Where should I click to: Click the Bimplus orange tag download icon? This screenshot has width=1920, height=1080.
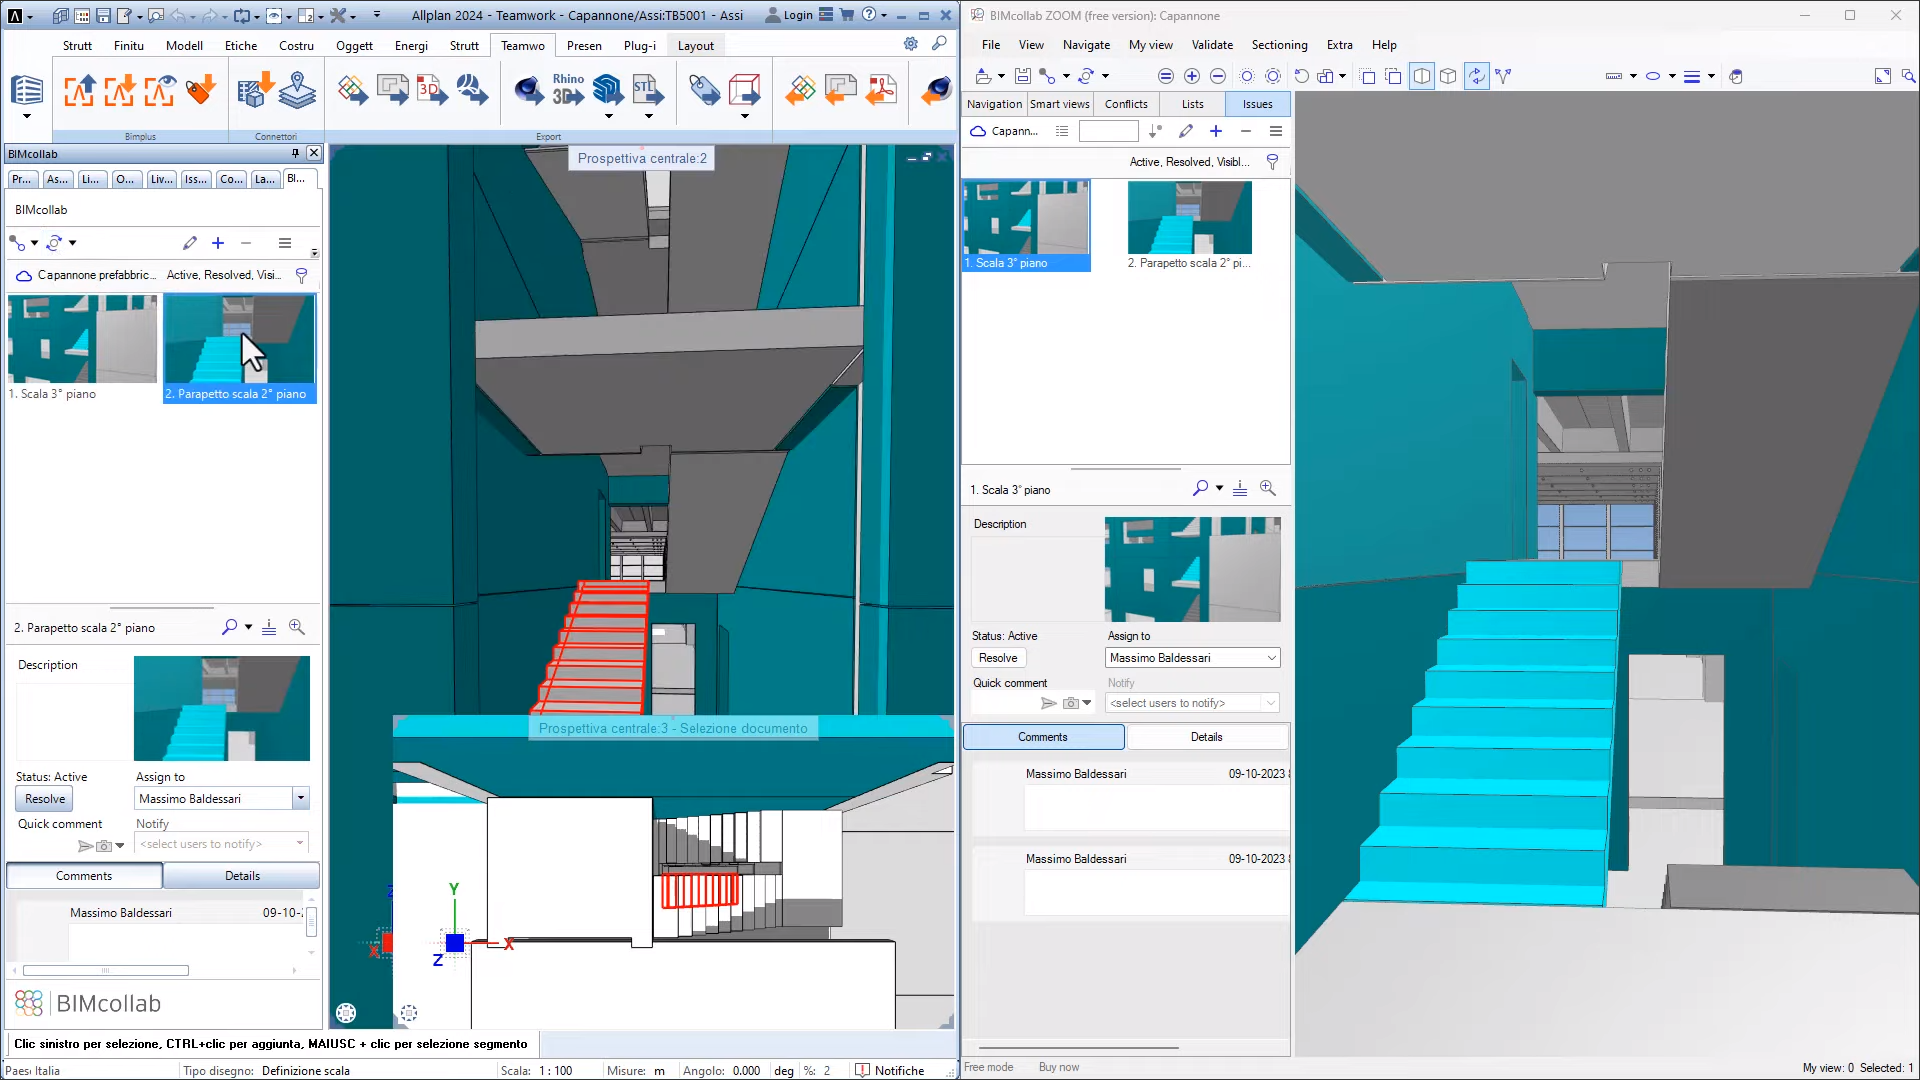coord(200,89)
